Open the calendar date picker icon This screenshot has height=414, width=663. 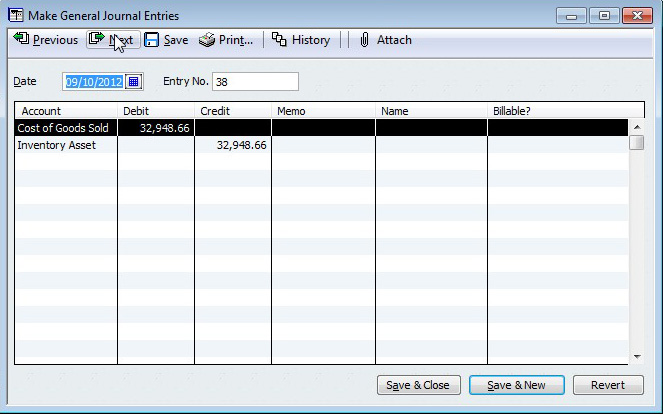pos(135,81)
